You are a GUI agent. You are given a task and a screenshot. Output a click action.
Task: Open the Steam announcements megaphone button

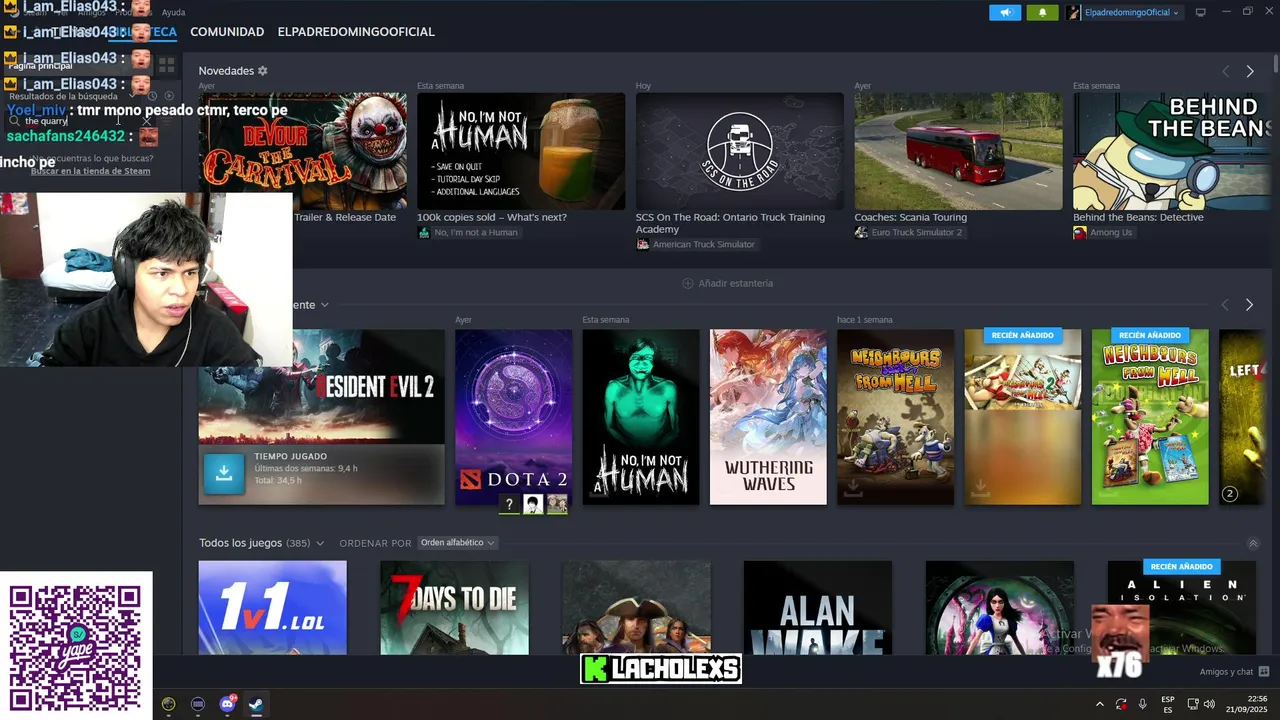point(1005,12)
